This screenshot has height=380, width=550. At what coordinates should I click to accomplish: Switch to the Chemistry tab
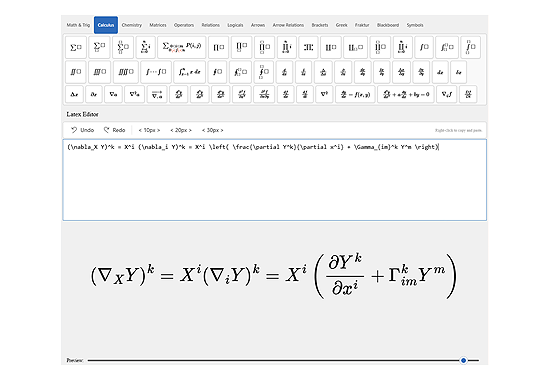pyautogui.click(x=132, y=25)
